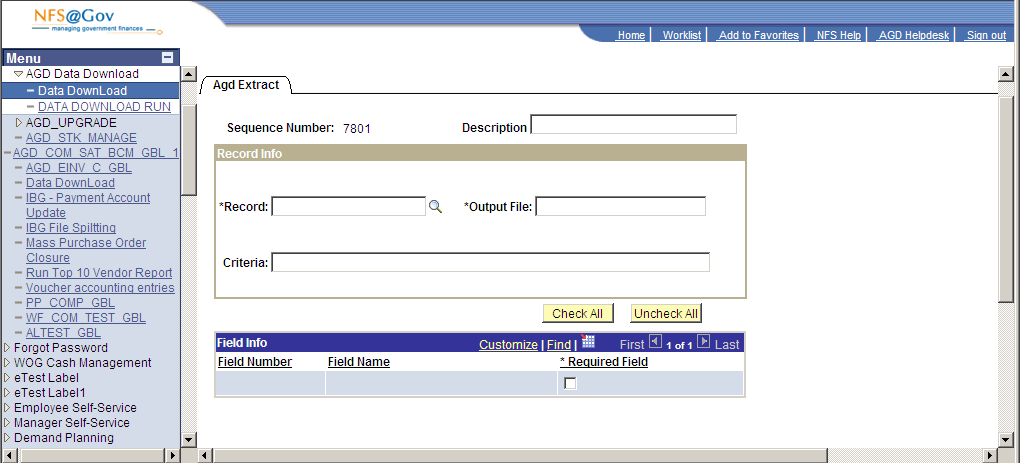1024x463 pixels.
Task: Click the Criteria text field
Action: click(490, 262)
